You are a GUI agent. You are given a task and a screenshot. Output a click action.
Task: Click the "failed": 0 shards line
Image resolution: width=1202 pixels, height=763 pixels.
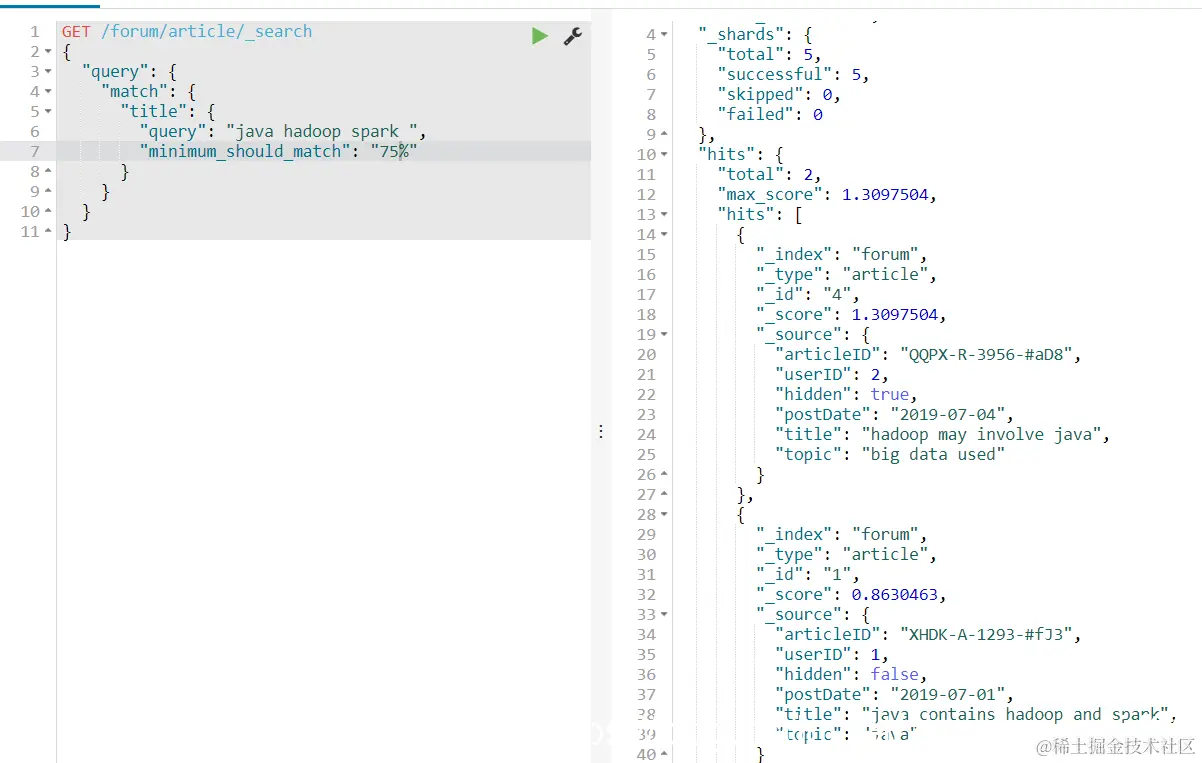click(x=770, y=114)
